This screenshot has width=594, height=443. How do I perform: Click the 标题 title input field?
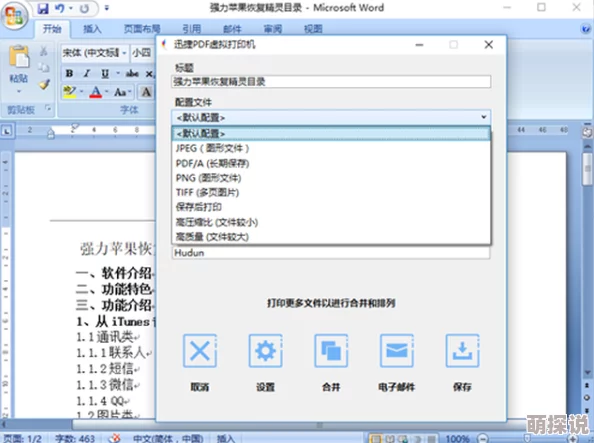(x=331, y=81)
